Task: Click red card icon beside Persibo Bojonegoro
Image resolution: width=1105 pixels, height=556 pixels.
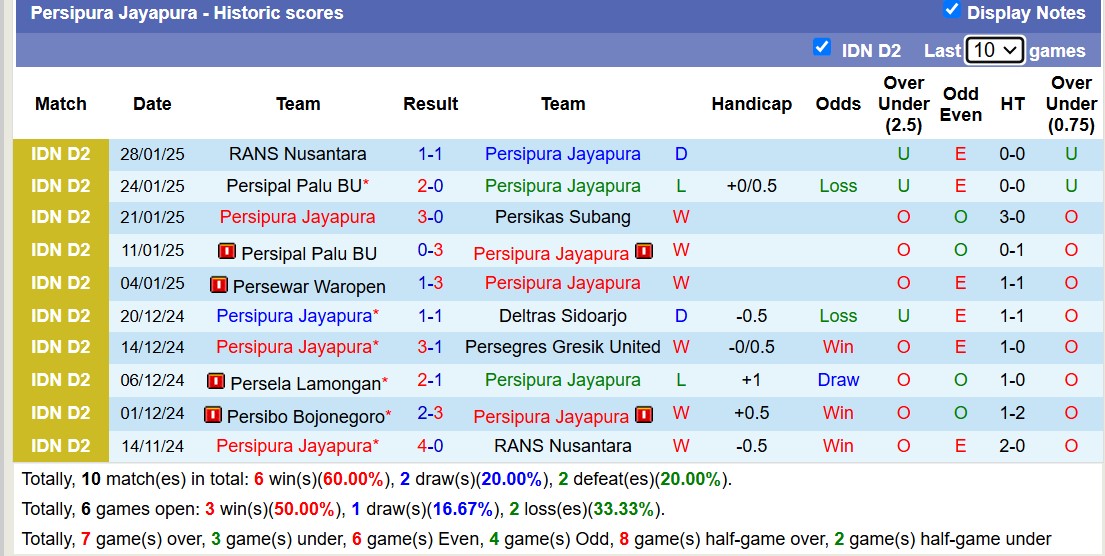Action: (212, 415)
